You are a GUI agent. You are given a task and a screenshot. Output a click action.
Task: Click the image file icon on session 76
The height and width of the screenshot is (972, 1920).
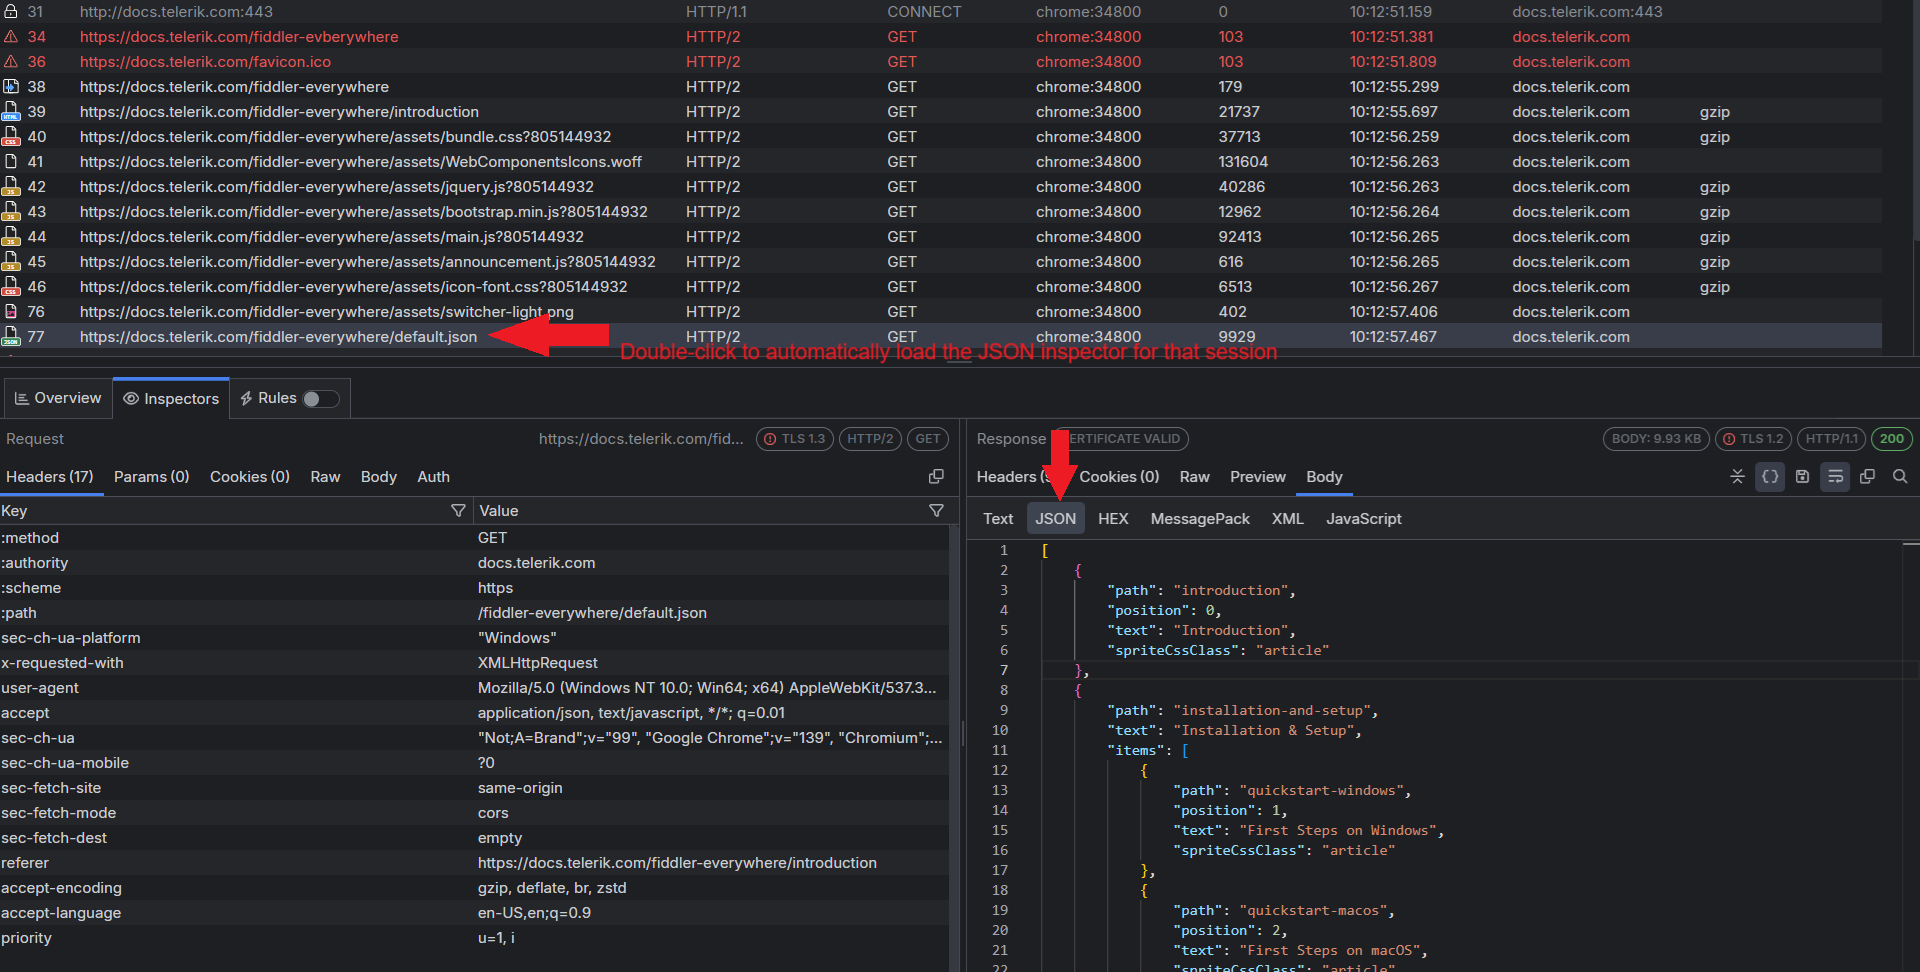point(11,312)
